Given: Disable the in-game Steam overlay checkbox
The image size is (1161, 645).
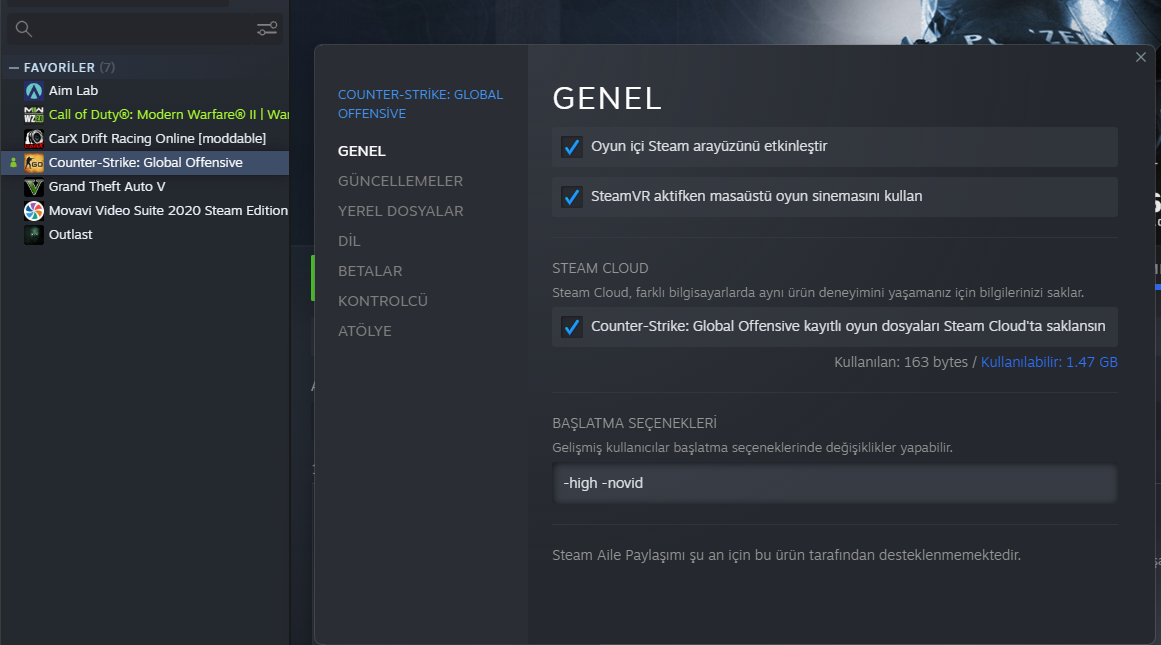Looking at the screenshot, I should 572,147.
